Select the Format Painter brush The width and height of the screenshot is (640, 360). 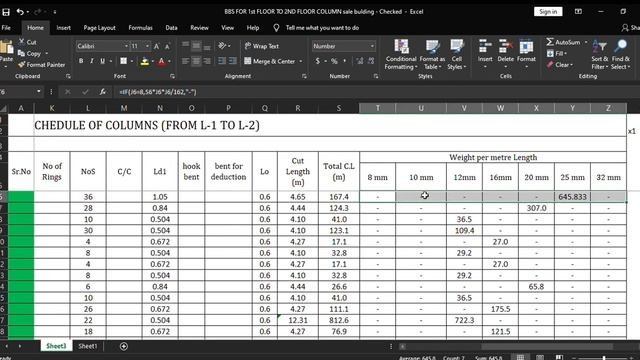[22, 64]
